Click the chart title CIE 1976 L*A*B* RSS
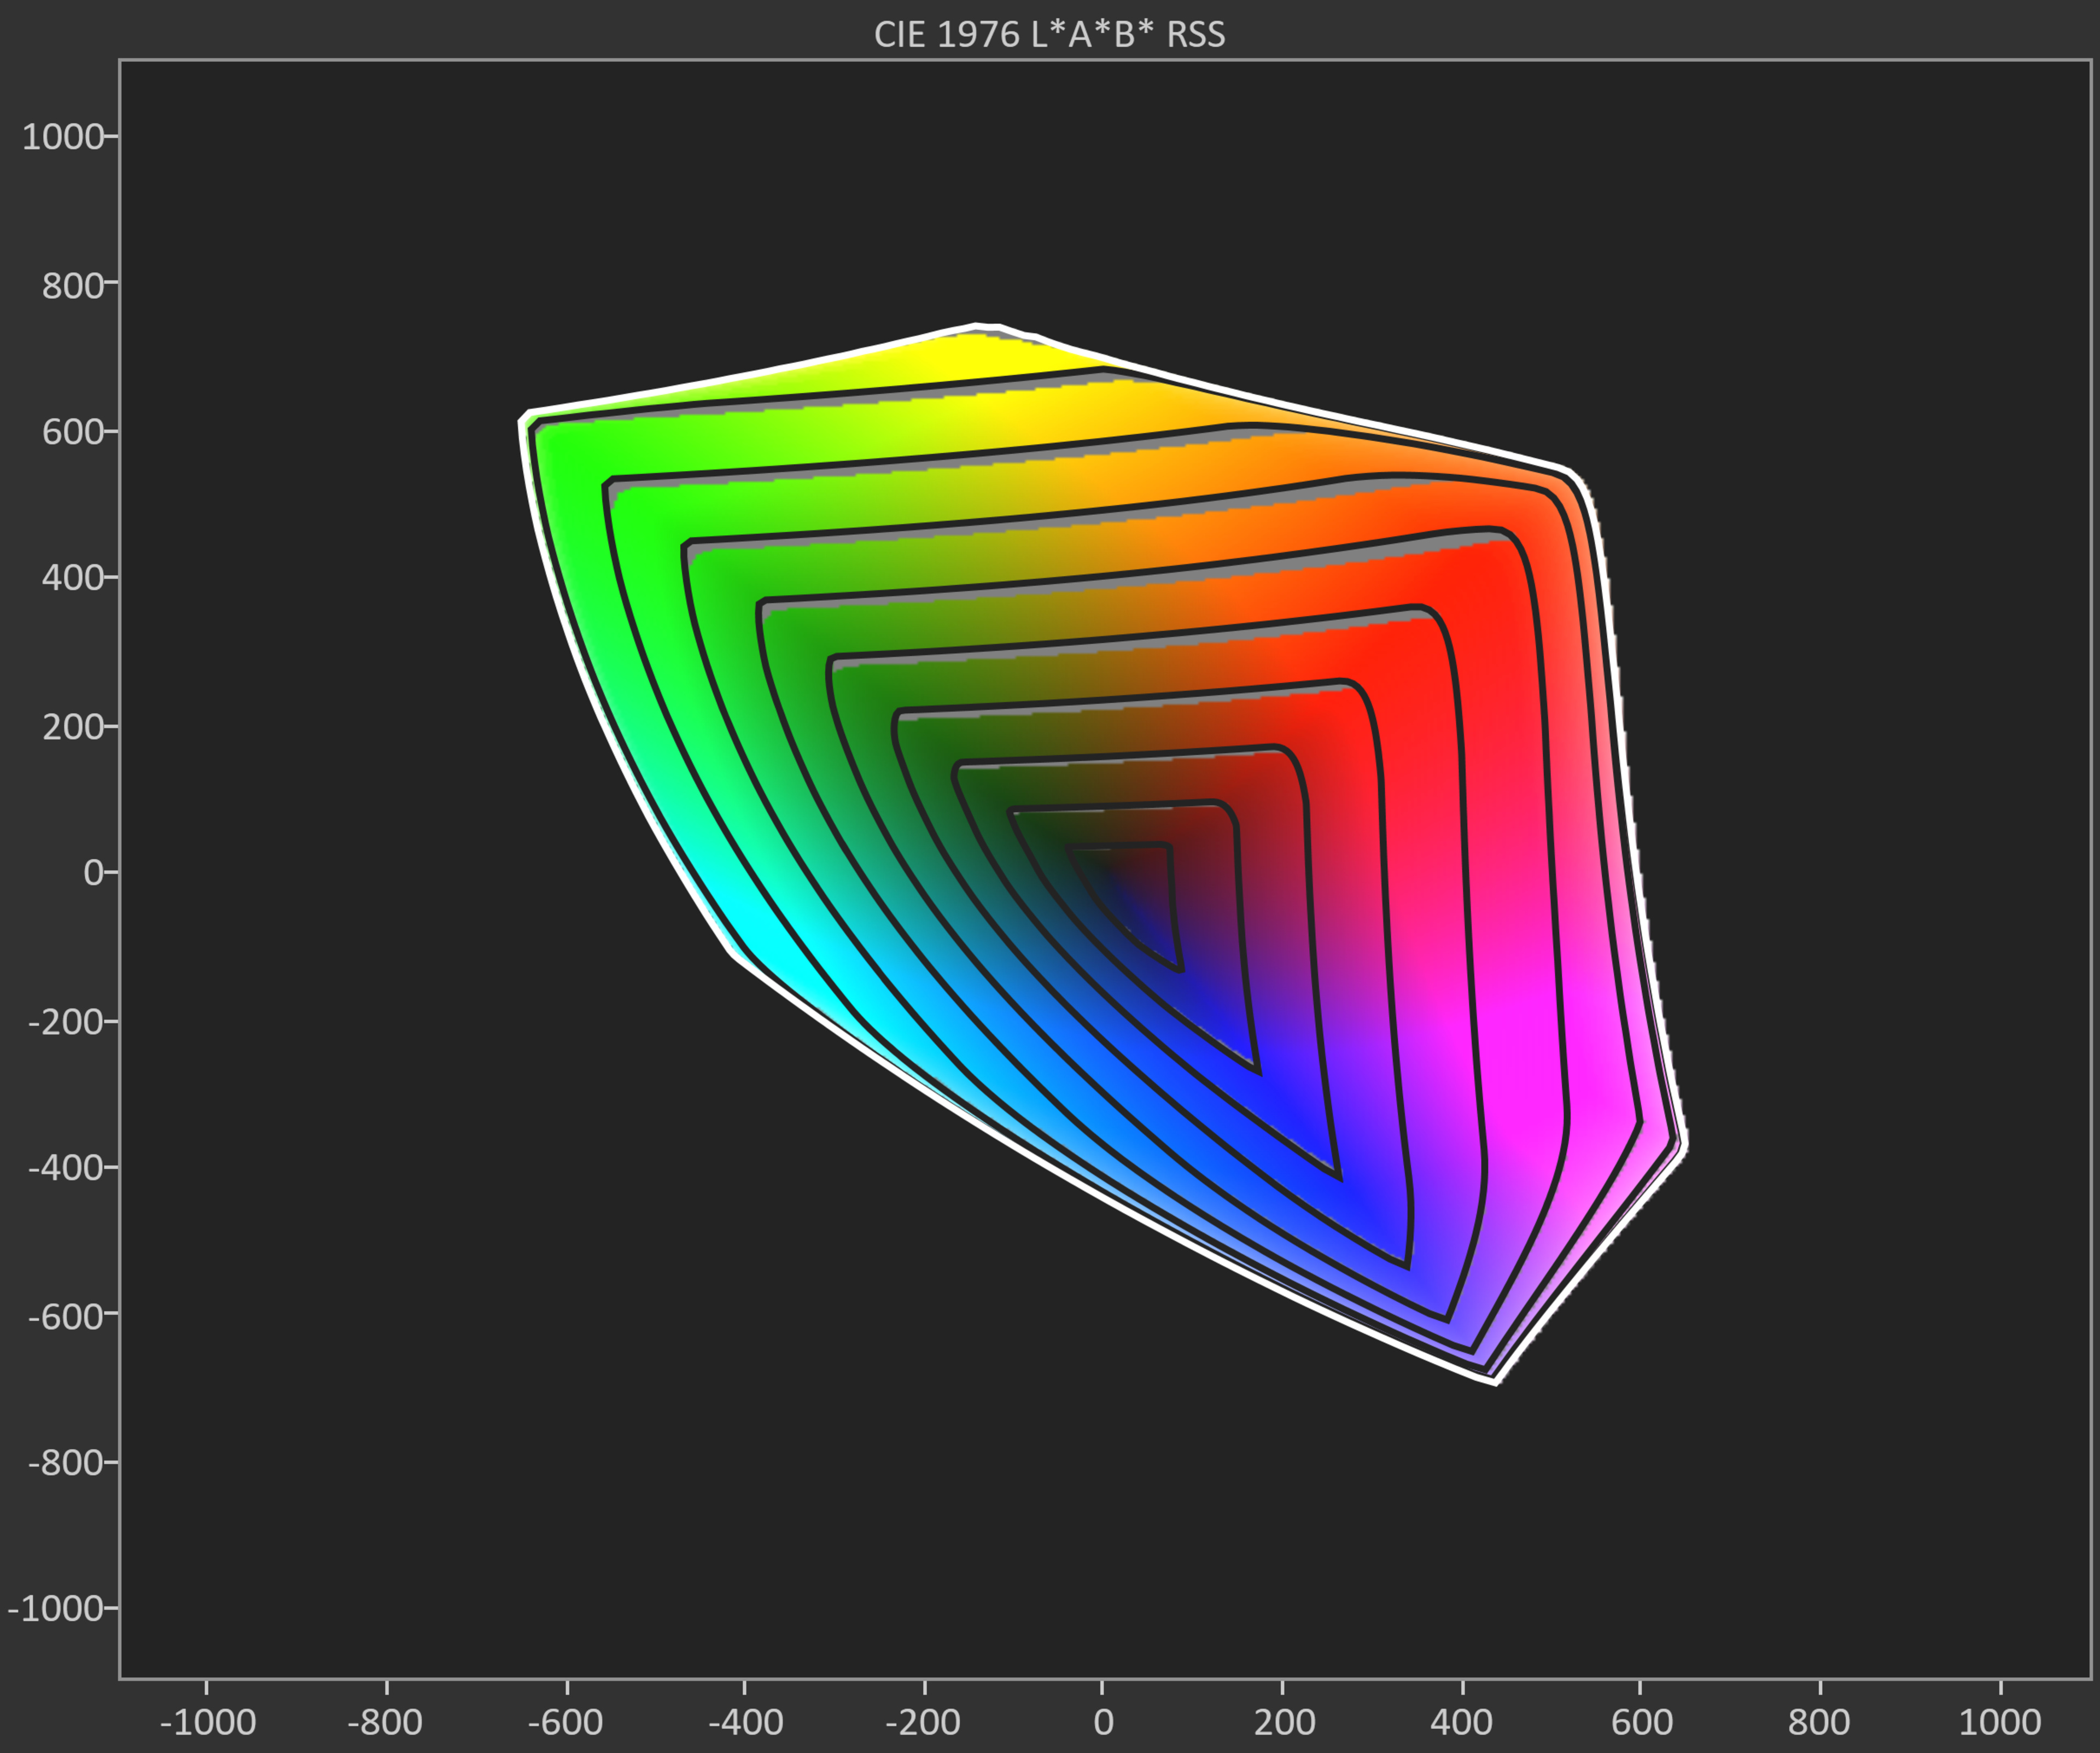 pos(1049,34)
